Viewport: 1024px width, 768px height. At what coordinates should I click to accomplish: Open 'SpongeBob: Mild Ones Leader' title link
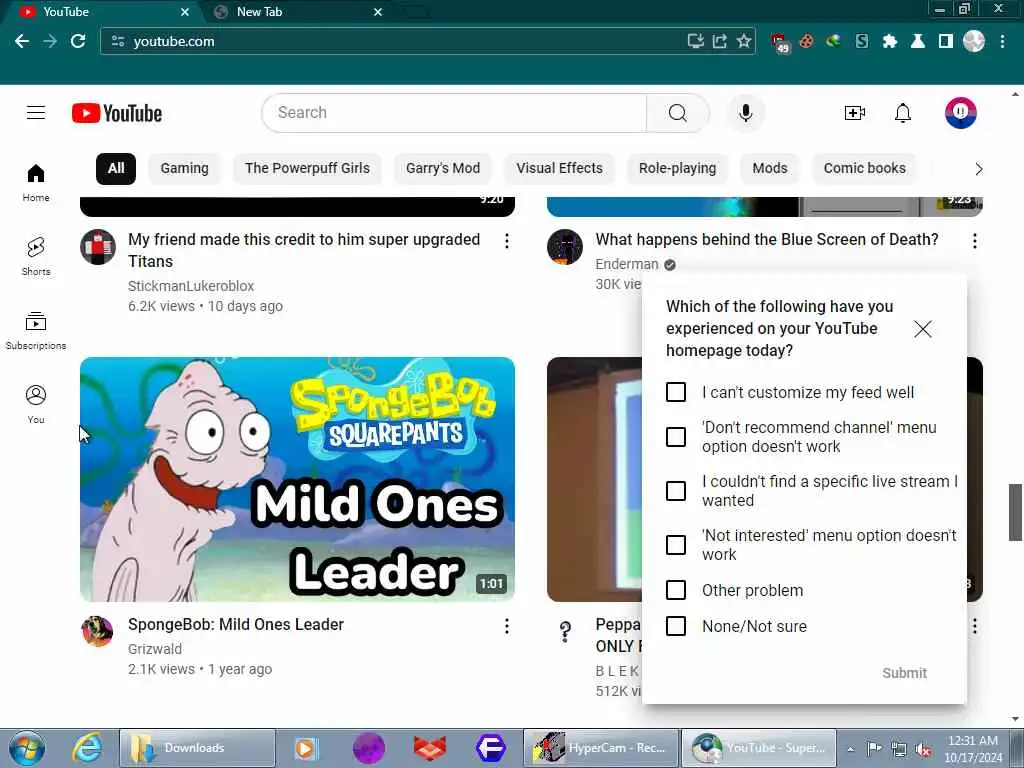click(x=236, y=624)
